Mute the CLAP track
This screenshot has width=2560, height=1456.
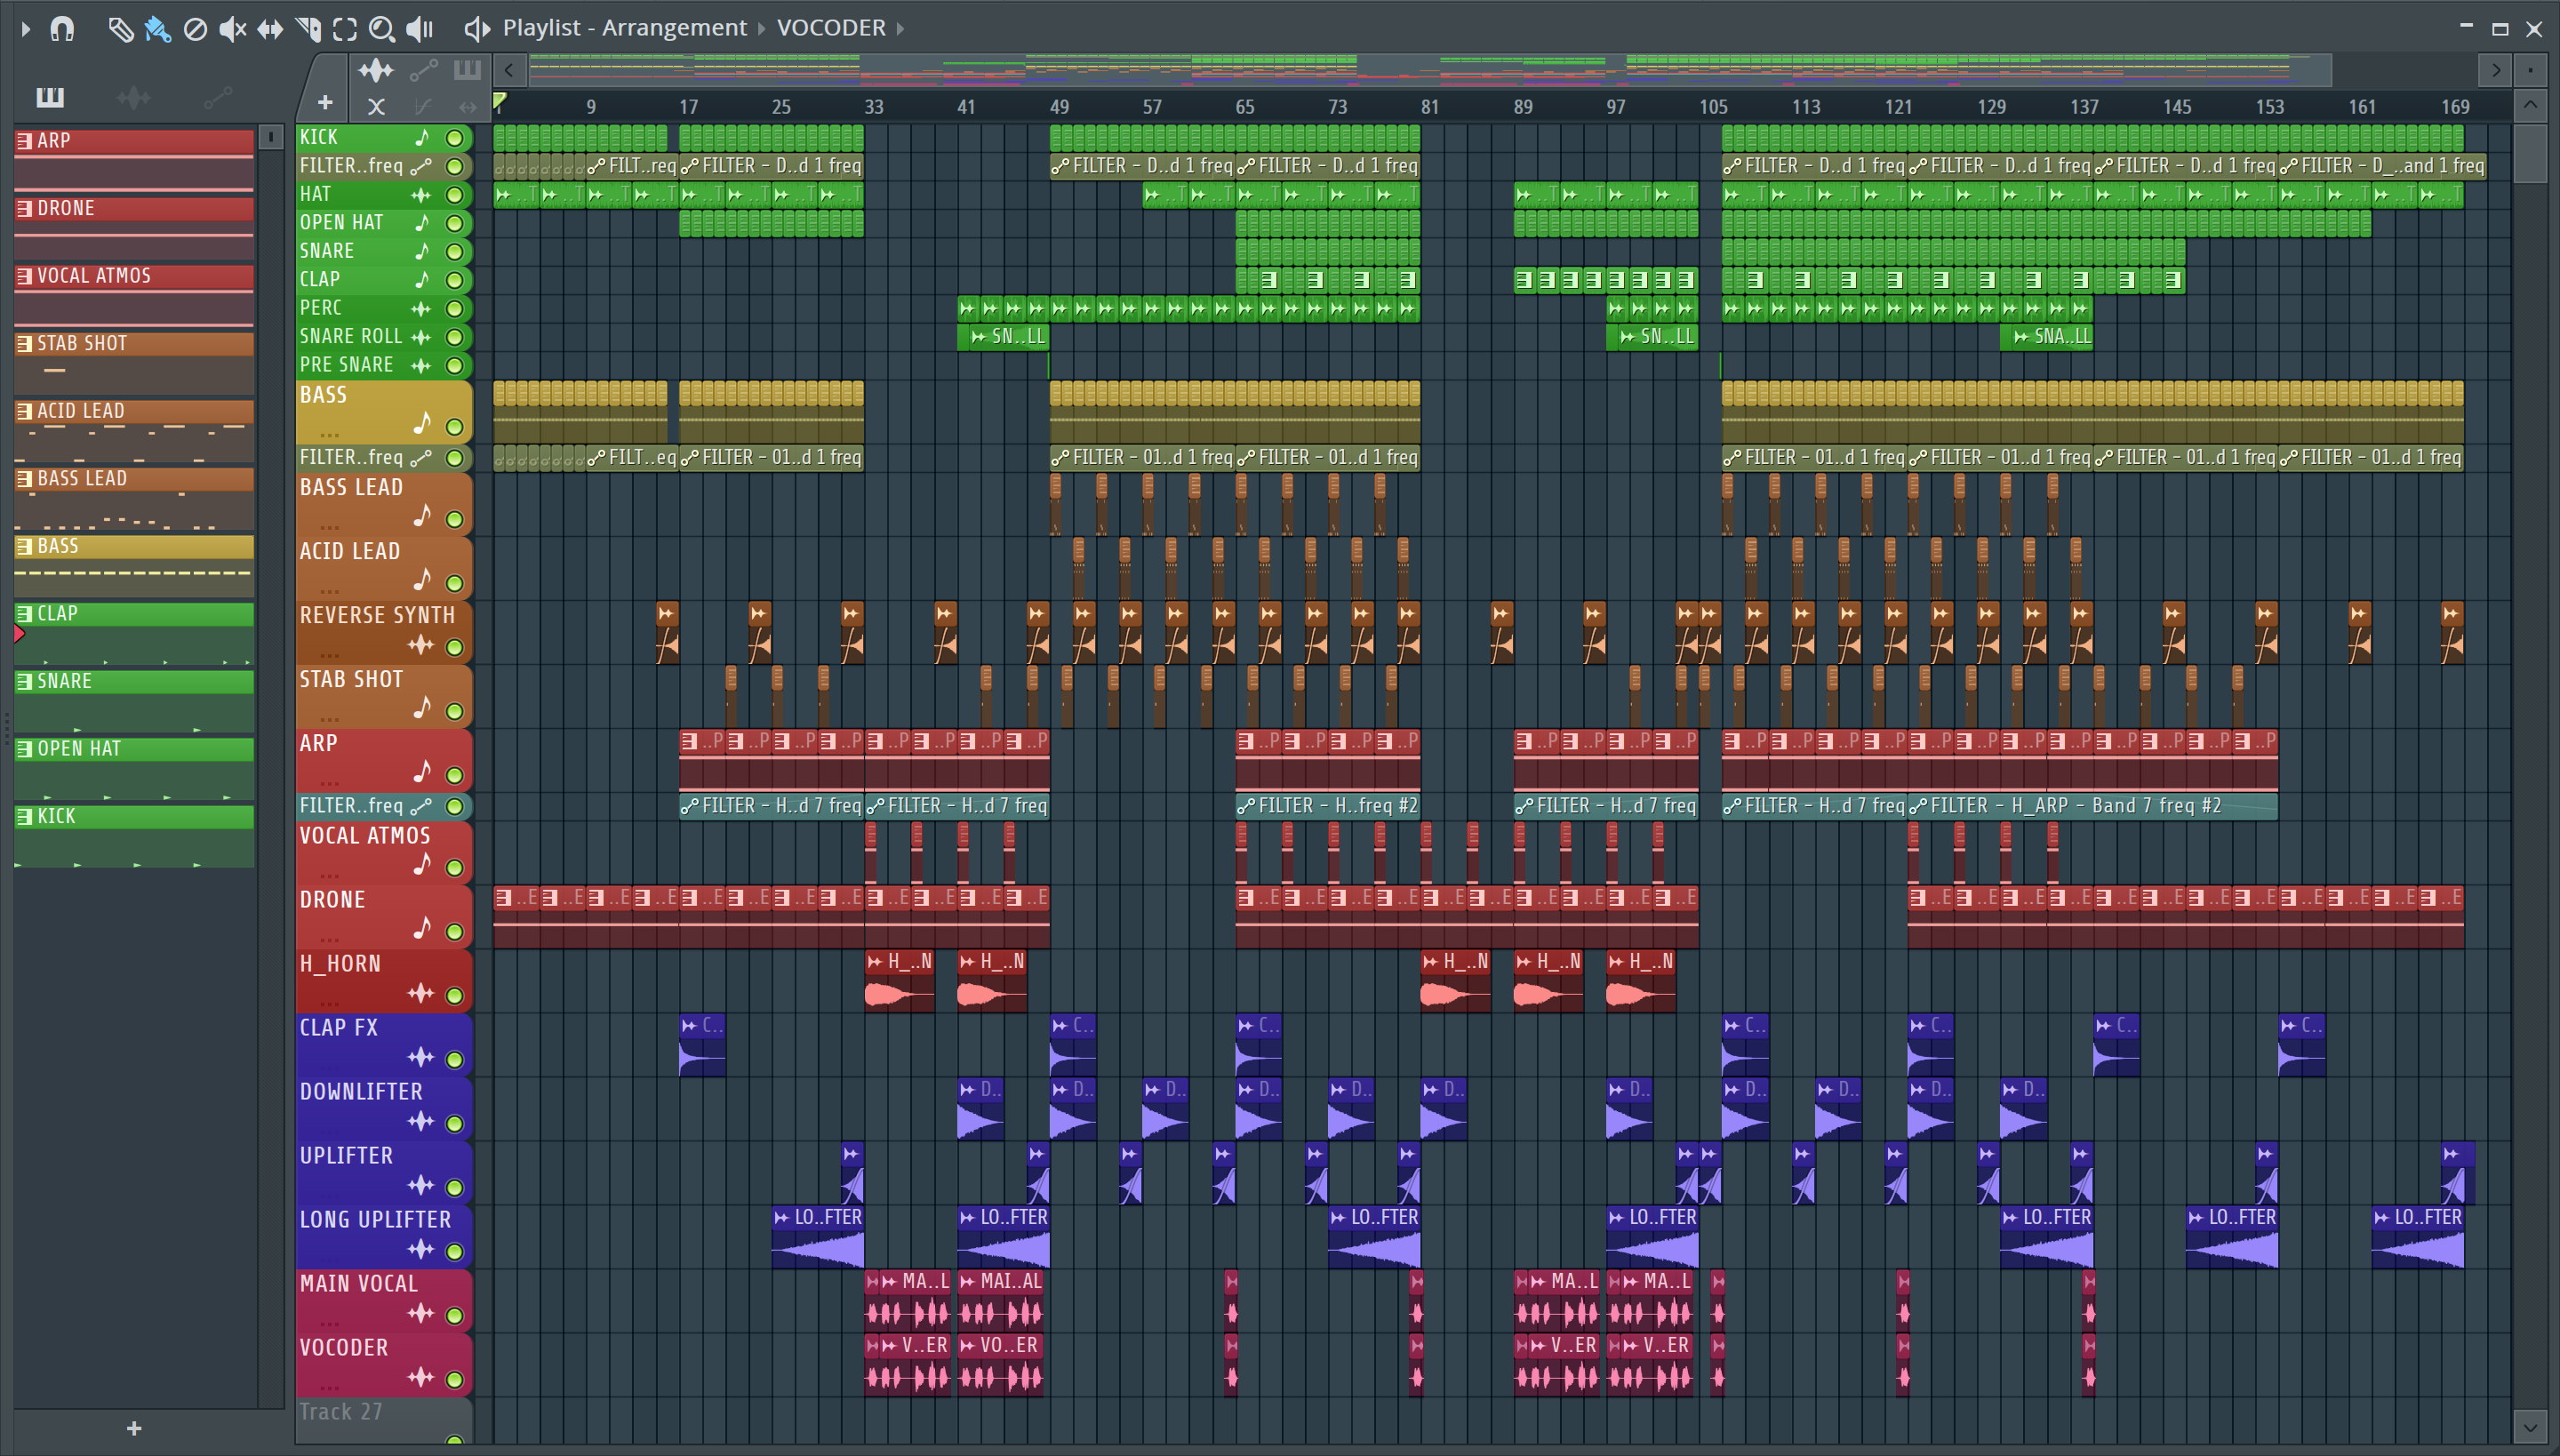(455, 280)
